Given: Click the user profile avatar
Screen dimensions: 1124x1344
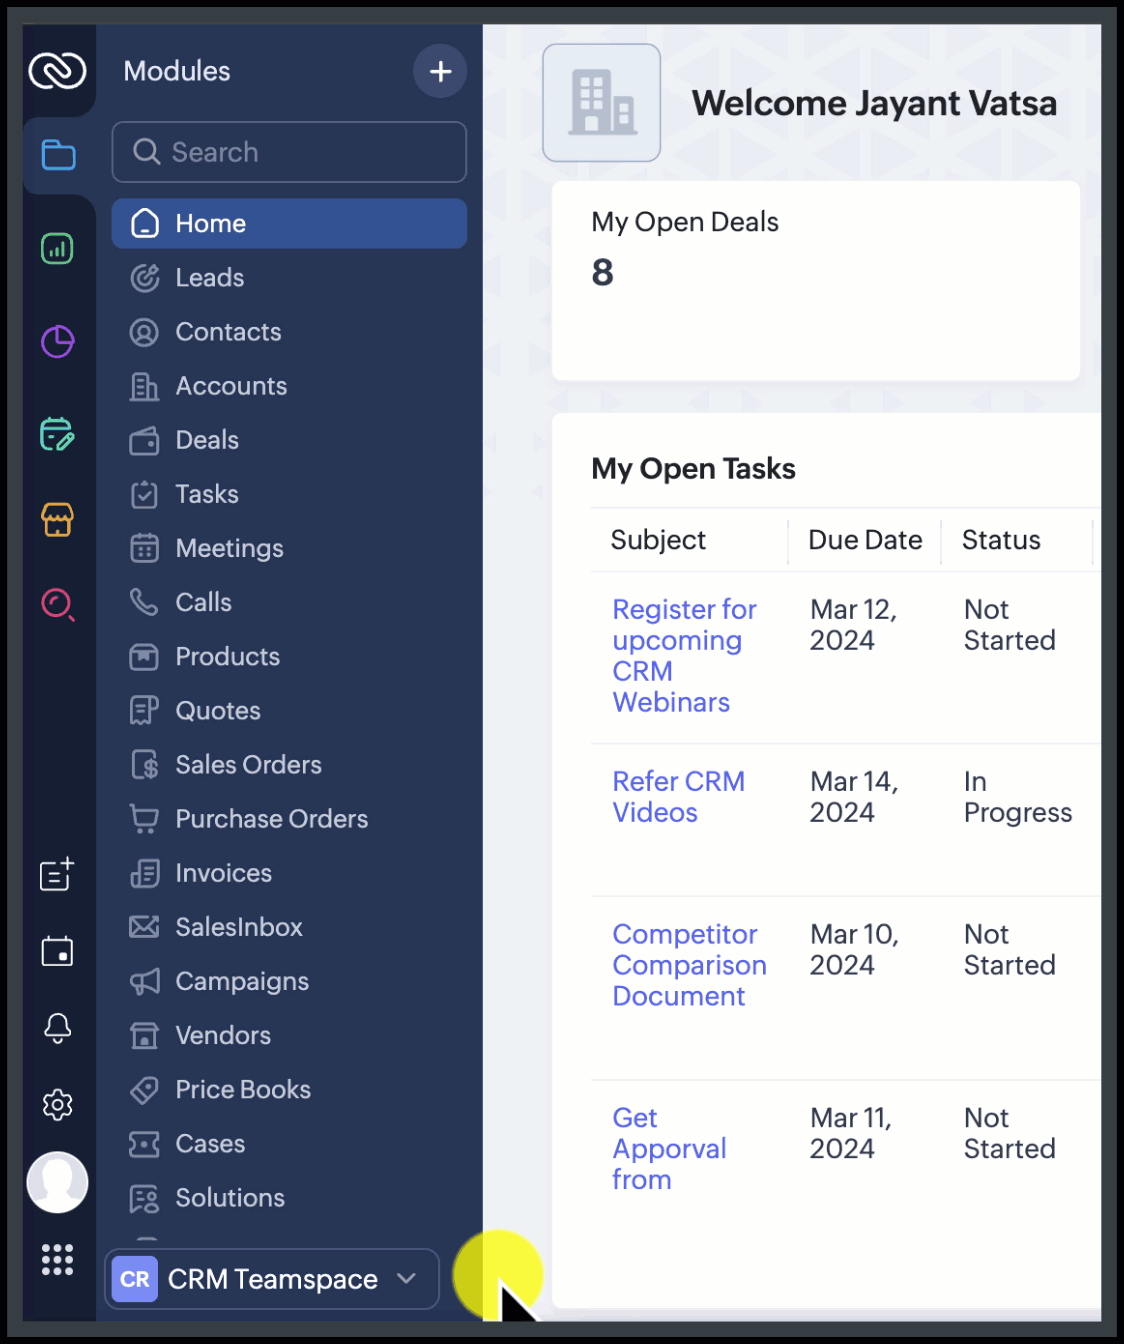Looking at the screenshot, I should click(57, 1182).
